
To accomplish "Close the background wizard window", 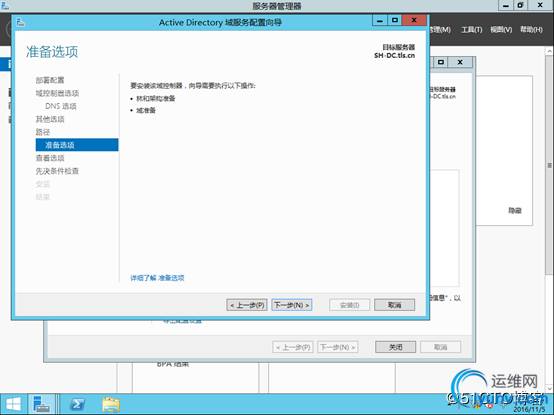I will pos(460,62).
